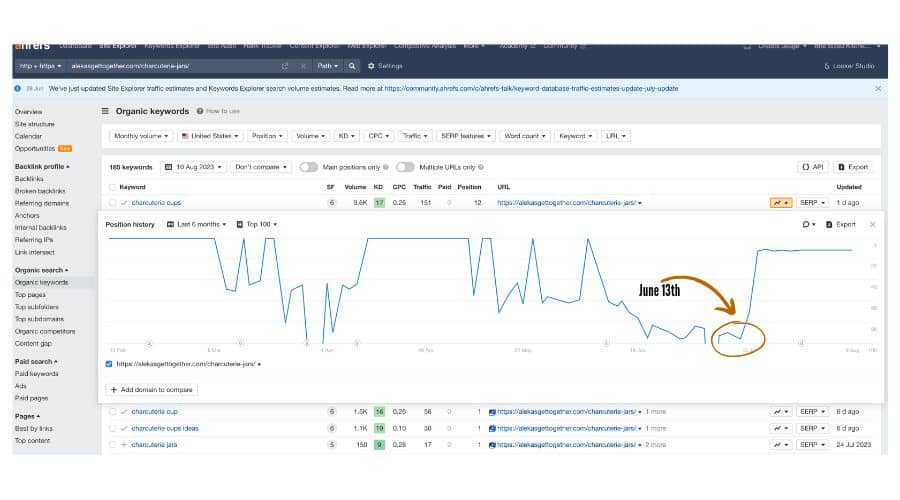Click SF badge 6 for charcuterie cups
Viewport: 900px width, 500px height.
(x=331, y=203)
